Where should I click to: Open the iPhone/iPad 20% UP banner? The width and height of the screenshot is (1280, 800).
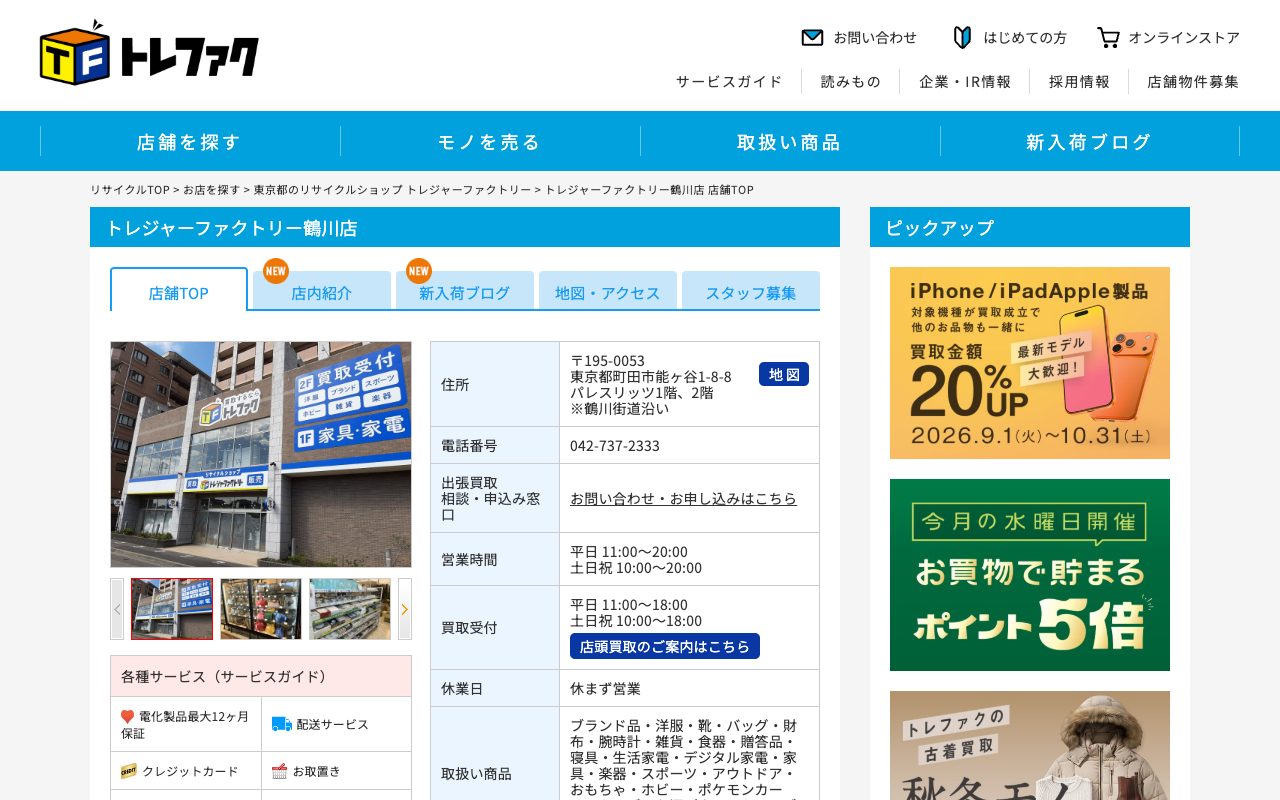[x=1030, y=363]
